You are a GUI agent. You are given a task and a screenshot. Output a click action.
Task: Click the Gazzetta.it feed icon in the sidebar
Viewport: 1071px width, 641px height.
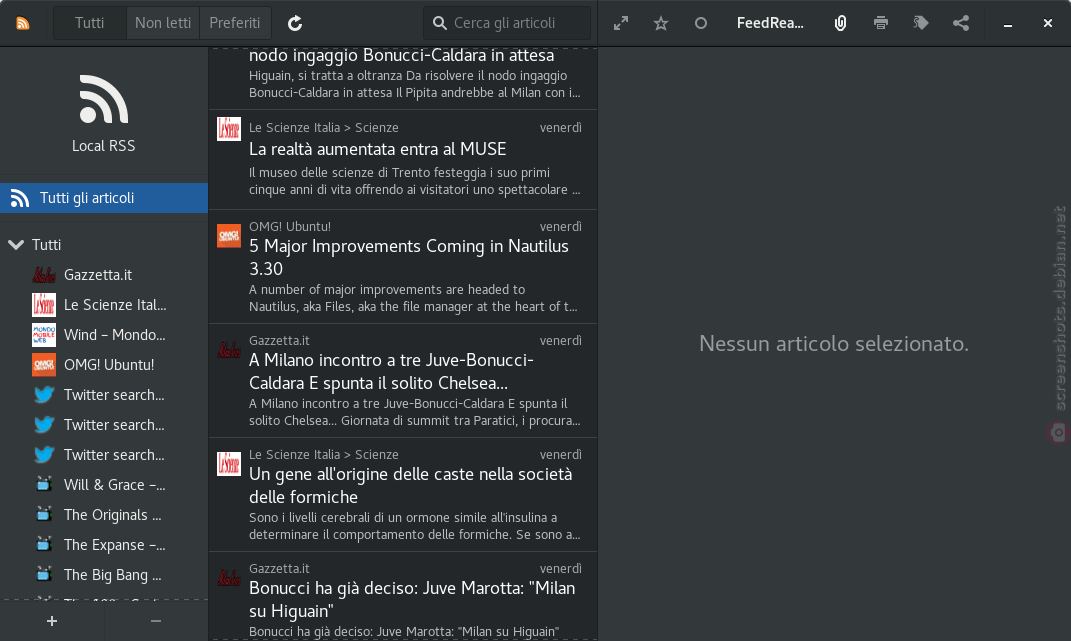tap(44, 275)
